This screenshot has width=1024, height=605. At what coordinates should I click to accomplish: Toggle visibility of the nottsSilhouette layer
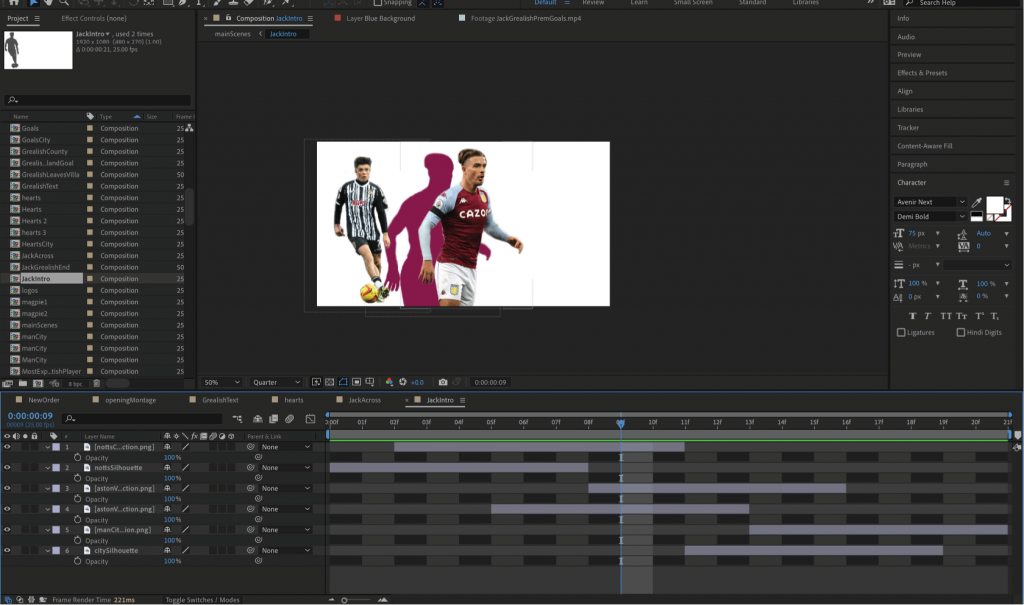(6, 467)
